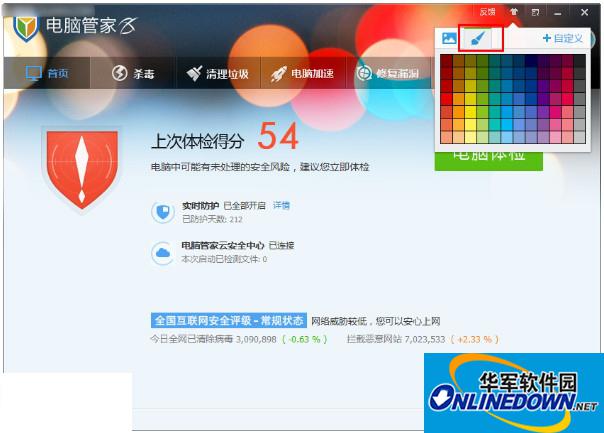604x433 pixels.
Task: Click the large red shield score icon
Action: [x=83, y=164]
